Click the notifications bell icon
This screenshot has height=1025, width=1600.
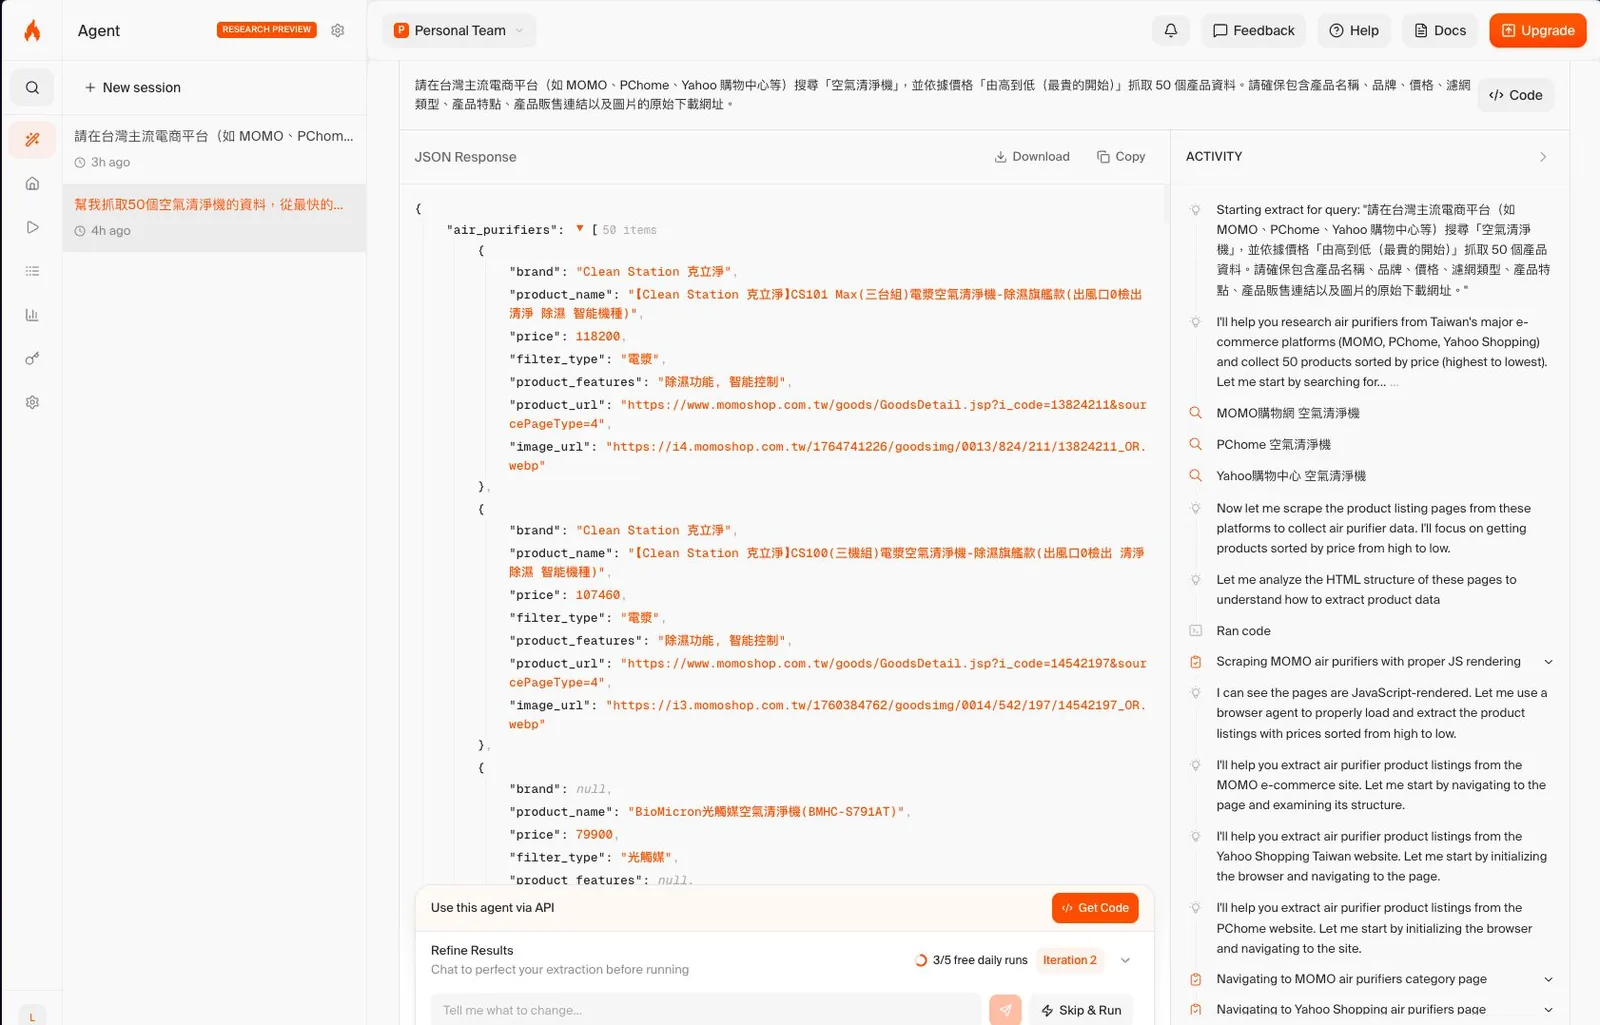1170,30
